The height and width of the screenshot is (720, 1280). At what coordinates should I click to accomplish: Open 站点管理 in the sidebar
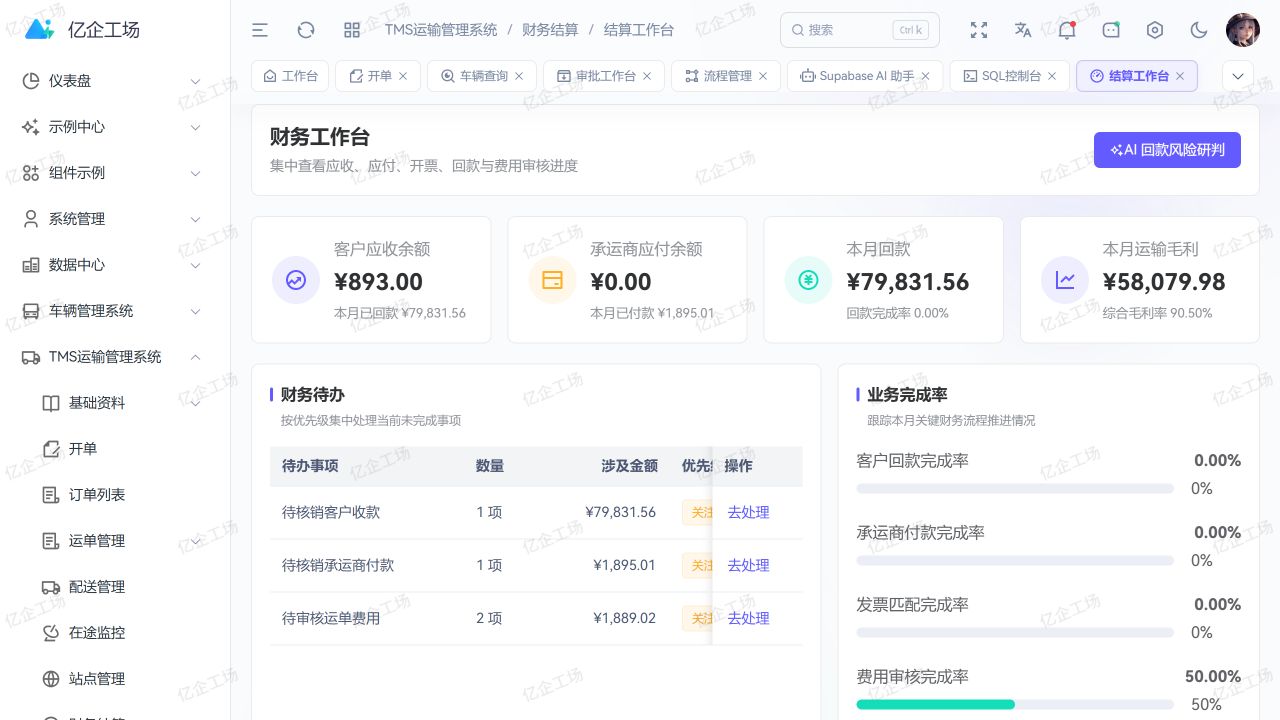(115, 679)
